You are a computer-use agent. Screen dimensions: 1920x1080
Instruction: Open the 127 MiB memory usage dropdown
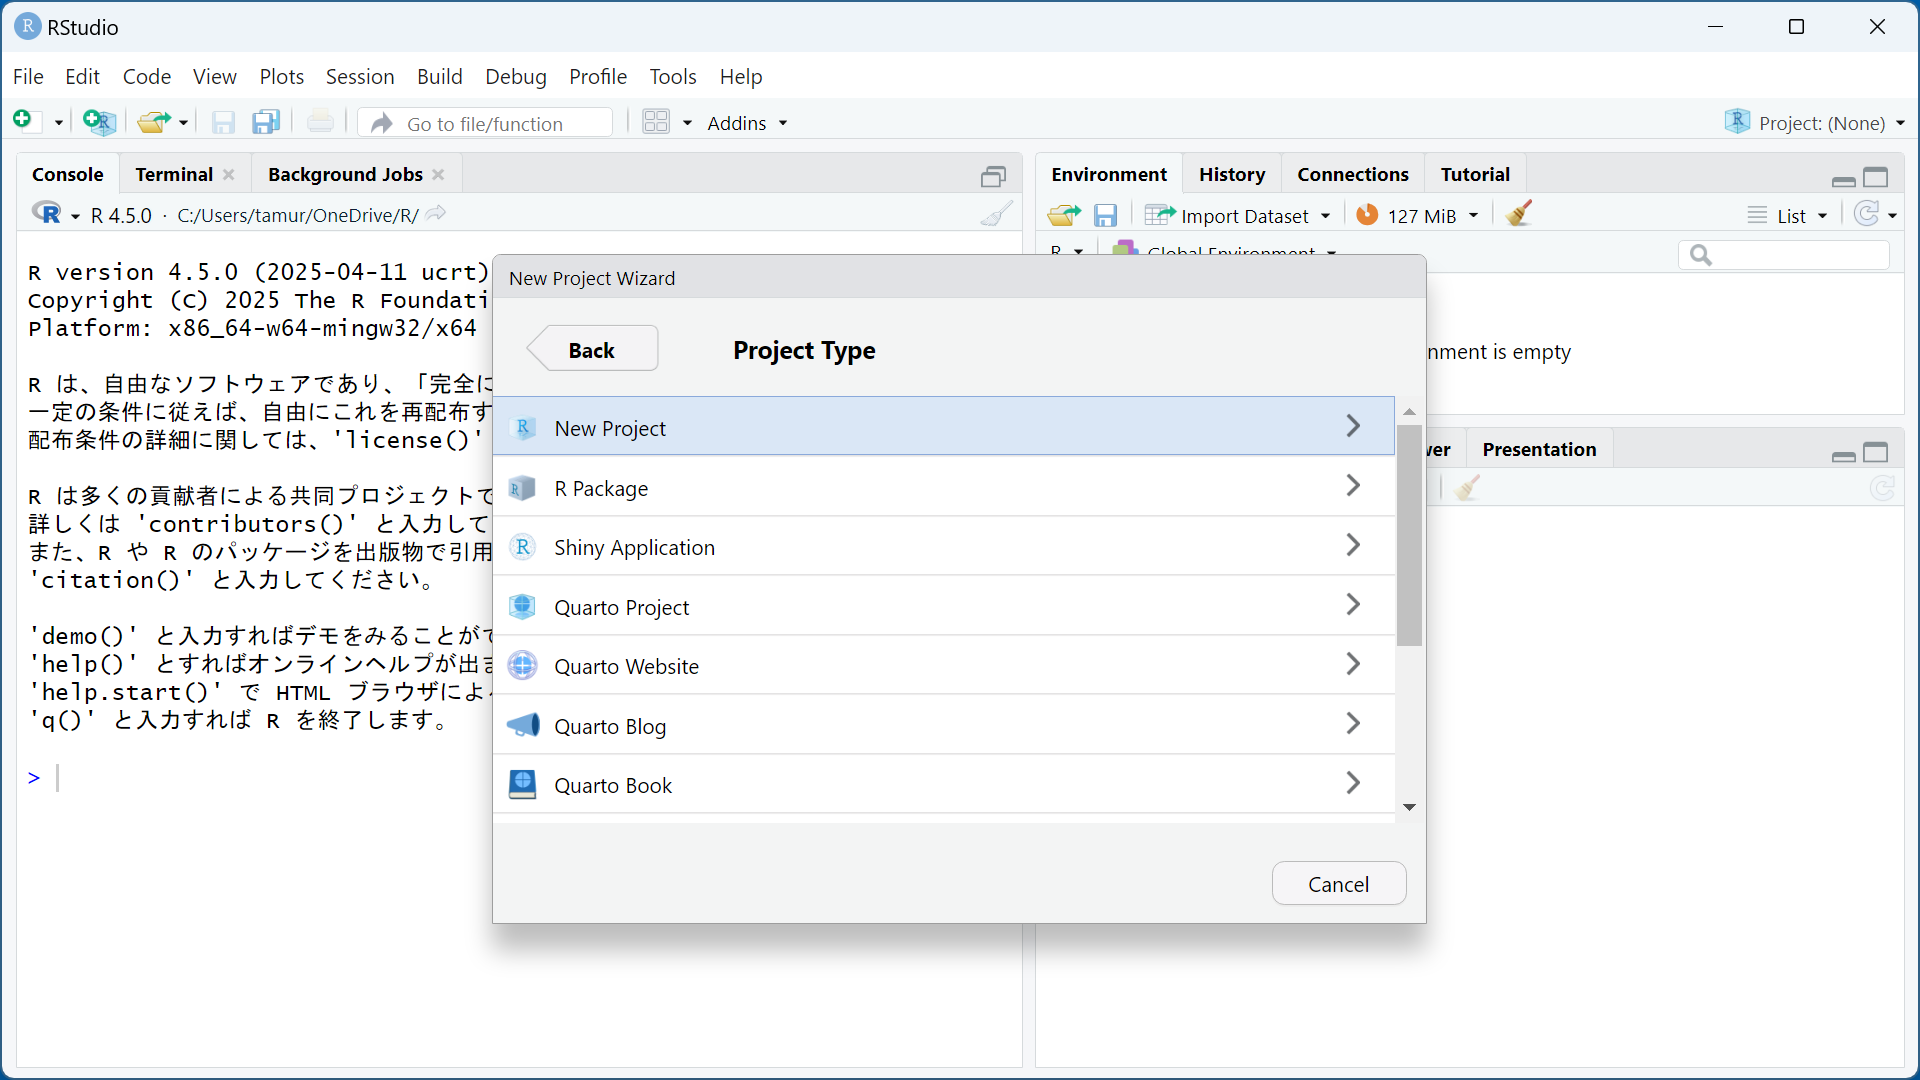click(1420, 216)
